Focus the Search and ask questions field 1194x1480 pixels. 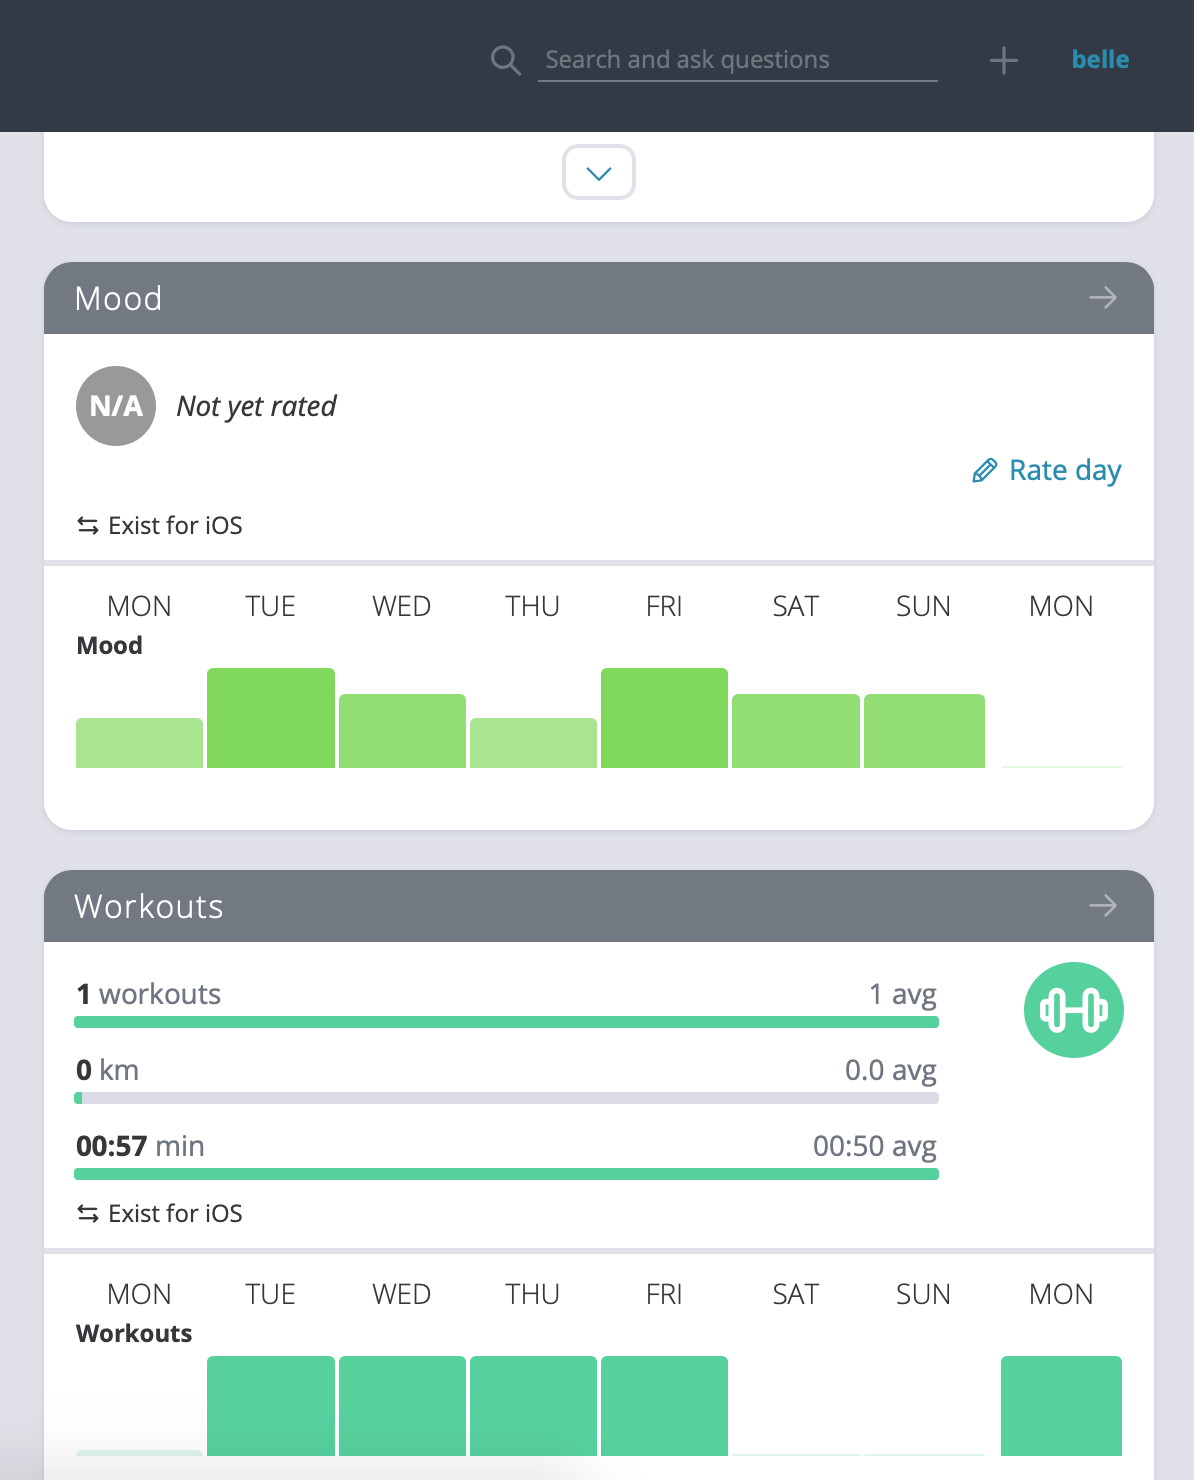[738, 60]
